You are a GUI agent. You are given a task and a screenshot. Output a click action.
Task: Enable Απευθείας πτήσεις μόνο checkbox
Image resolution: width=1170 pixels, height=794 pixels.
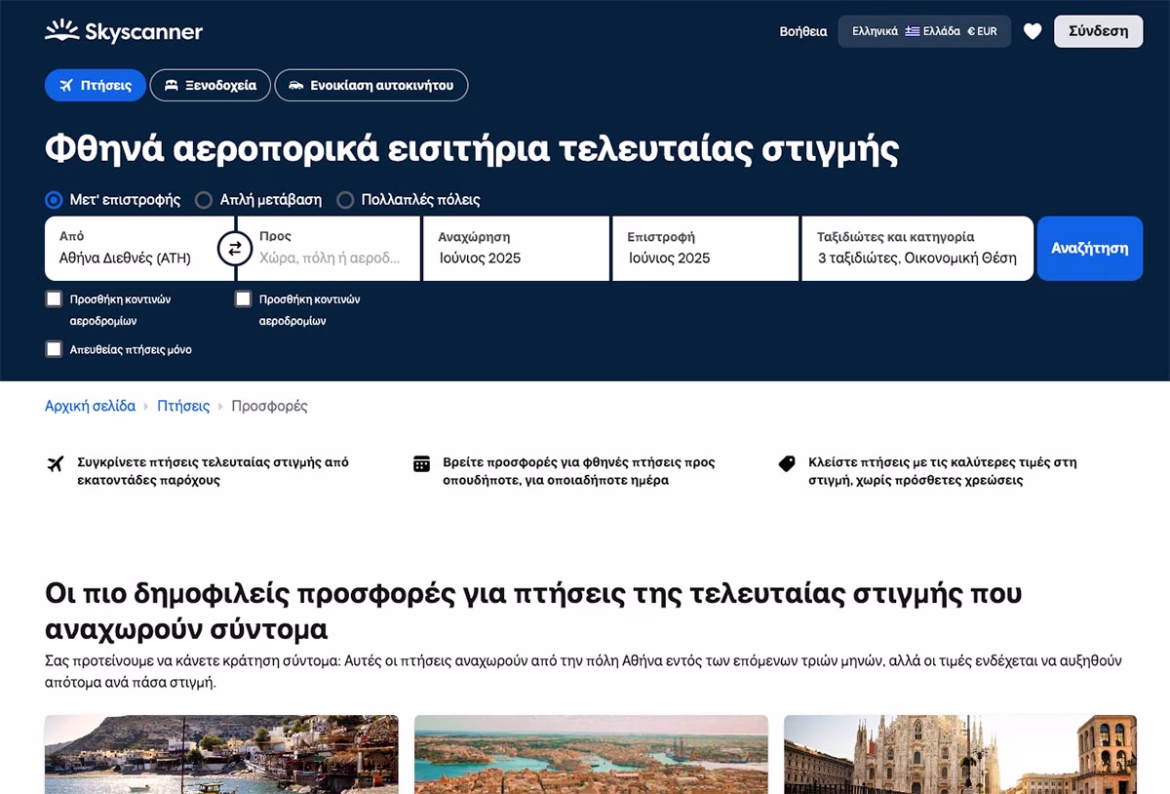coord(54,349)
